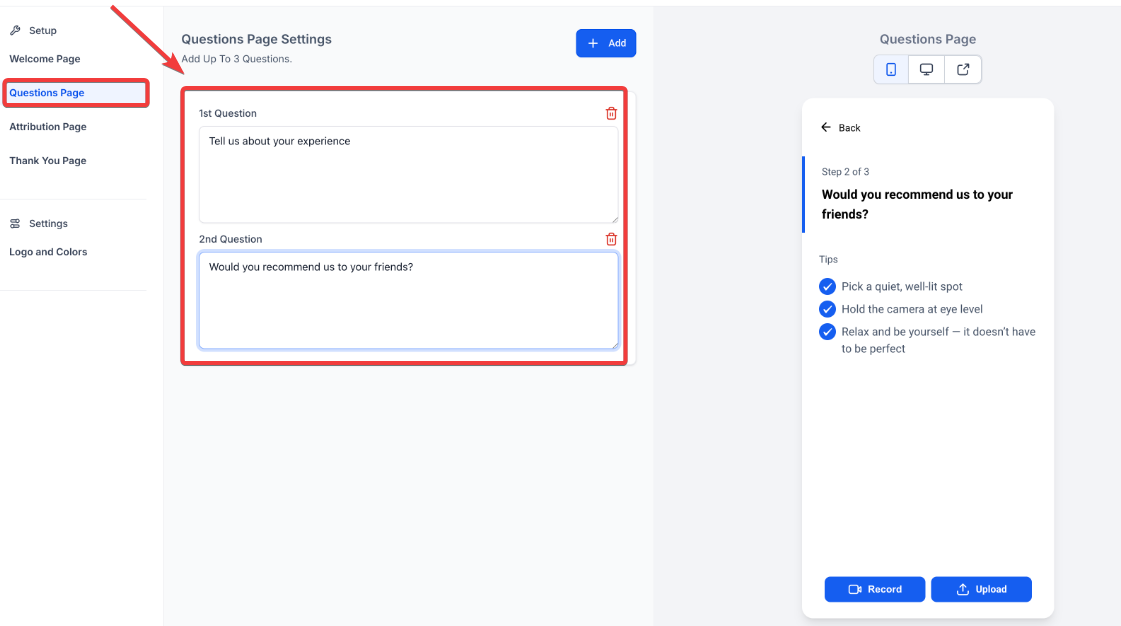1121x626 pixels.
Task: Delete the 2nd Question with trash icon
Action: click(611, 239)
